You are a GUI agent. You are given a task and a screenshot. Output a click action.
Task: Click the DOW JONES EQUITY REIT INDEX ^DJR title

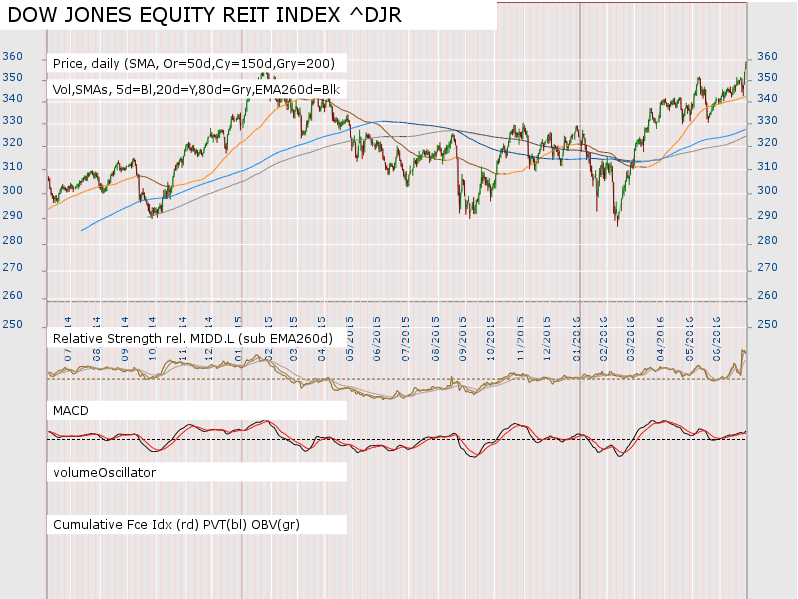point(205,15)
